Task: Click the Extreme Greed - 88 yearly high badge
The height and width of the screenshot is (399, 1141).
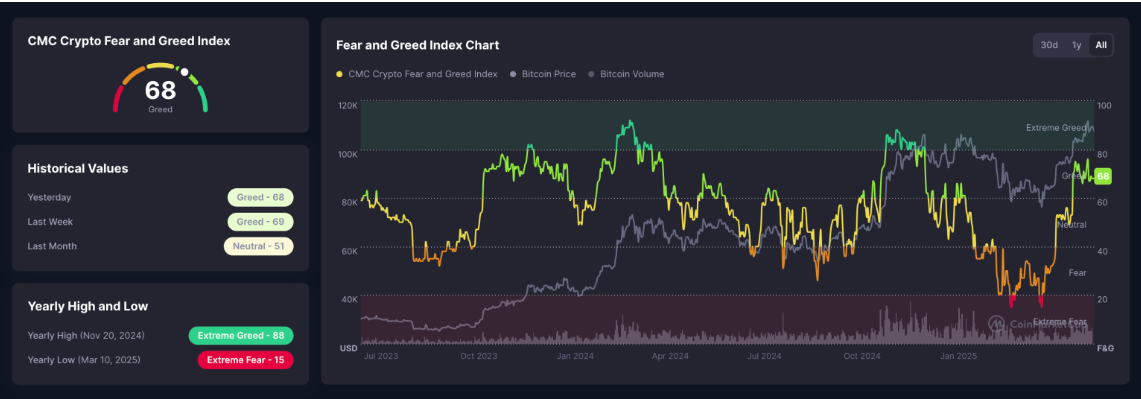Action: pos(241,336)
